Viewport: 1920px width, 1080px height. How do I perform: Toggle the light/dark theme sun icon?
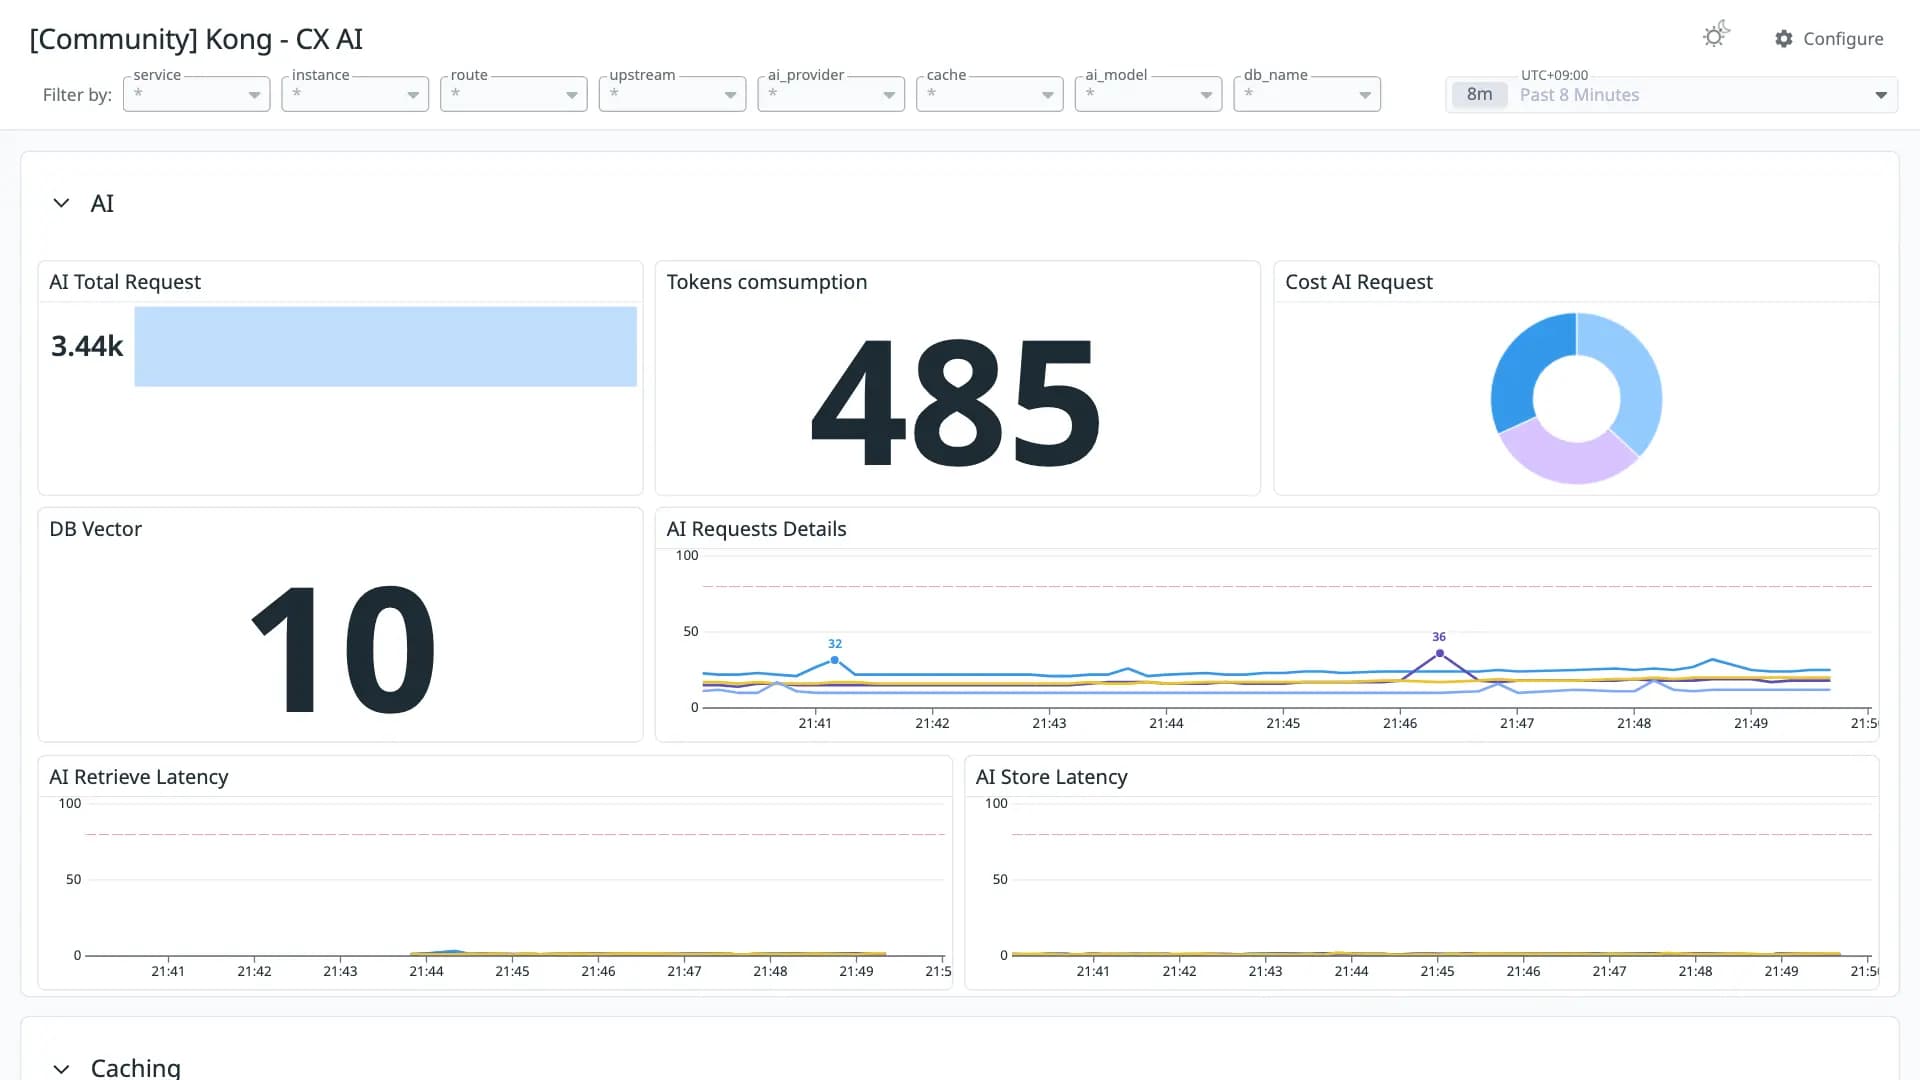pyautogui.click(x=1715, y=36)
